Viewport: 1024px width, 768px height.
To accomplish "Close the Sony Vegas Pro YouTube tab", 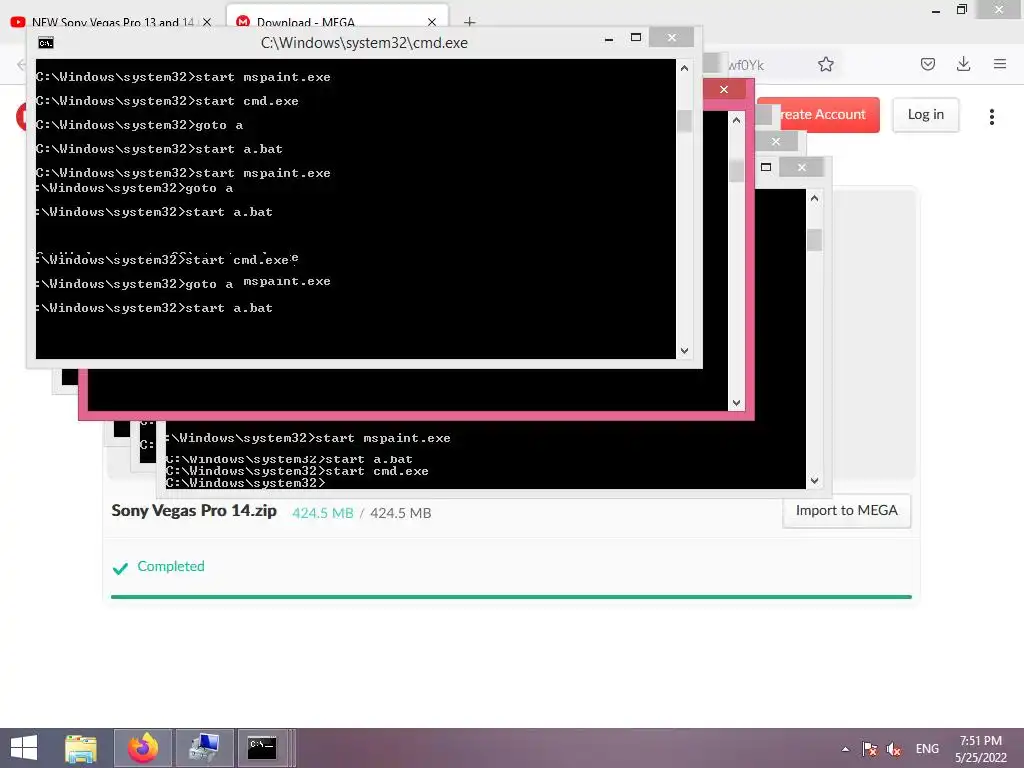I will tap(207, 22).
